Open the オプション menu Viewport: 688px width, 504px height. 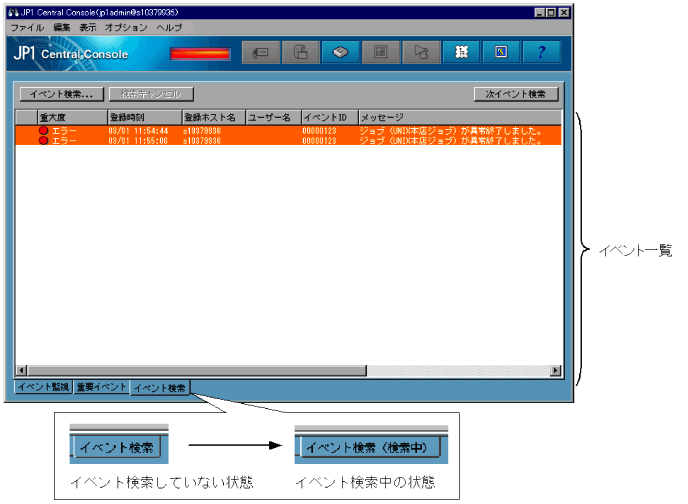pyautogui.click(x=126, y=28)
